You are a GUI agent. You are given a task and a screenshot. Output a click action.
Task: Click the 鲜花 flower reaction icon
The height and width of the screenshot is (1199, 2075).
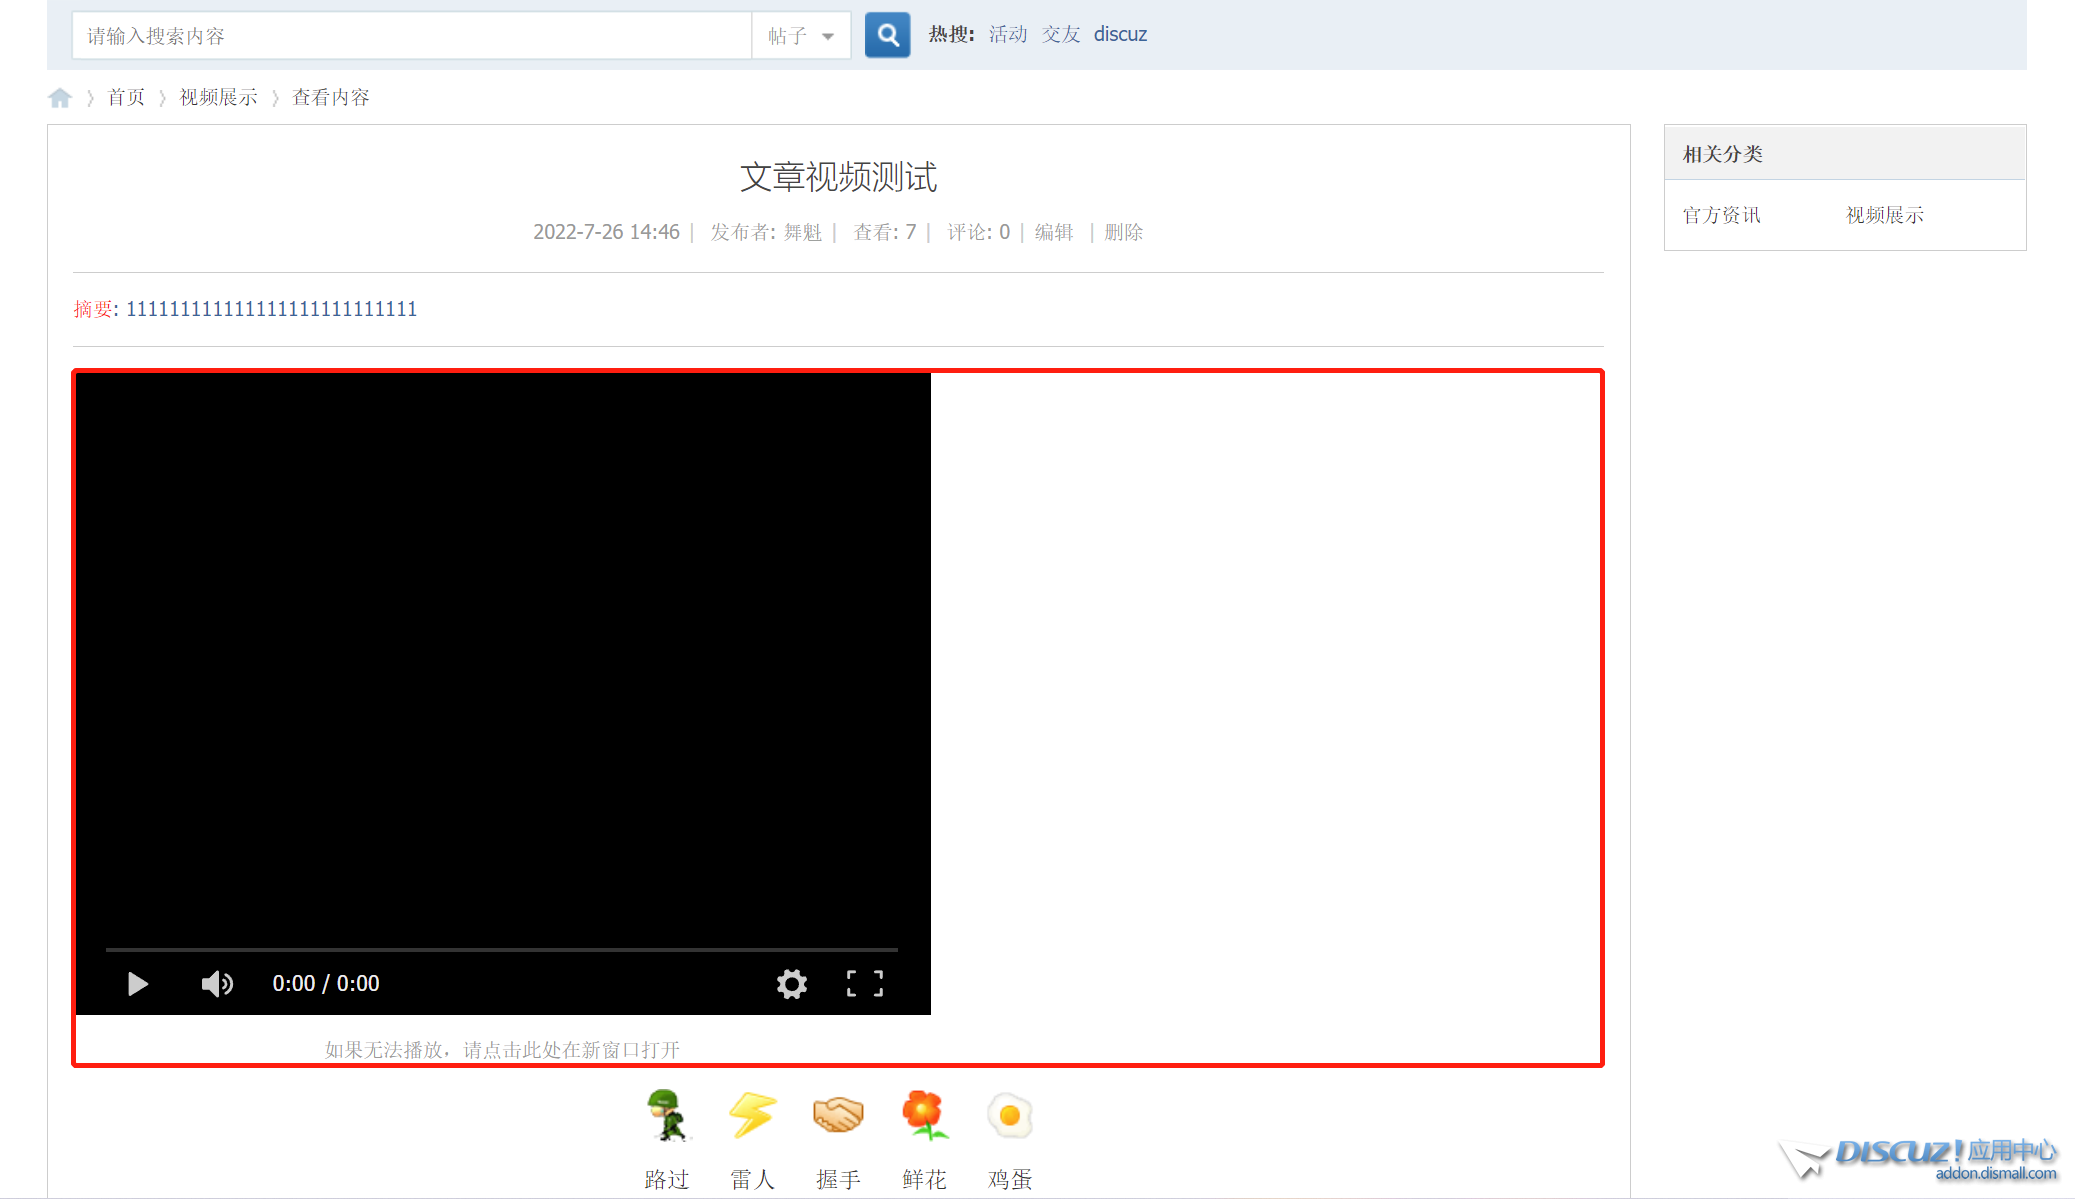(x=924, y=1115)
